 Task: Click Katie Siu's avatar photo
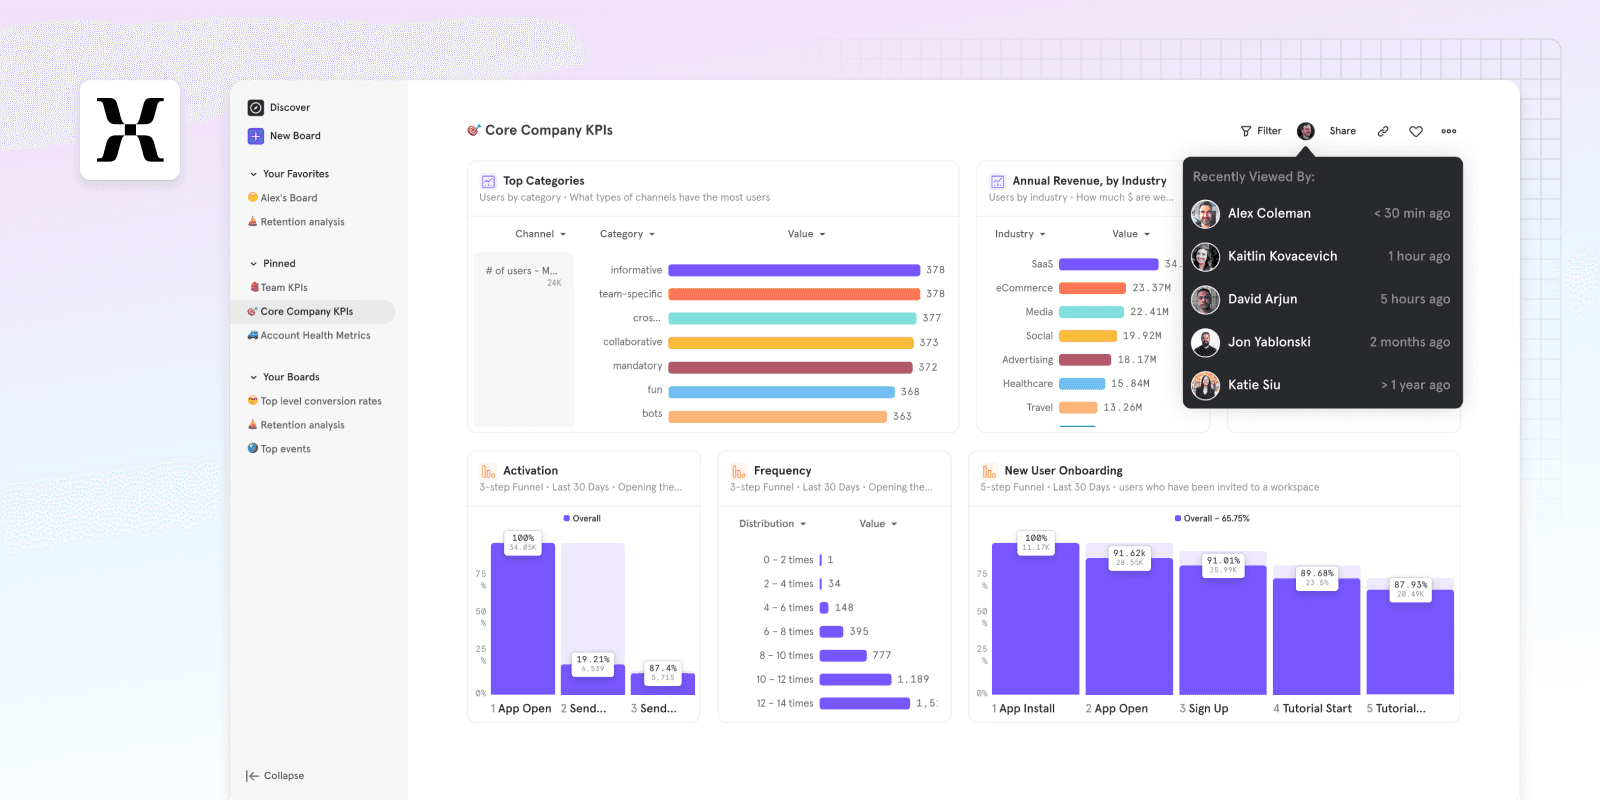pos(1206,385)
